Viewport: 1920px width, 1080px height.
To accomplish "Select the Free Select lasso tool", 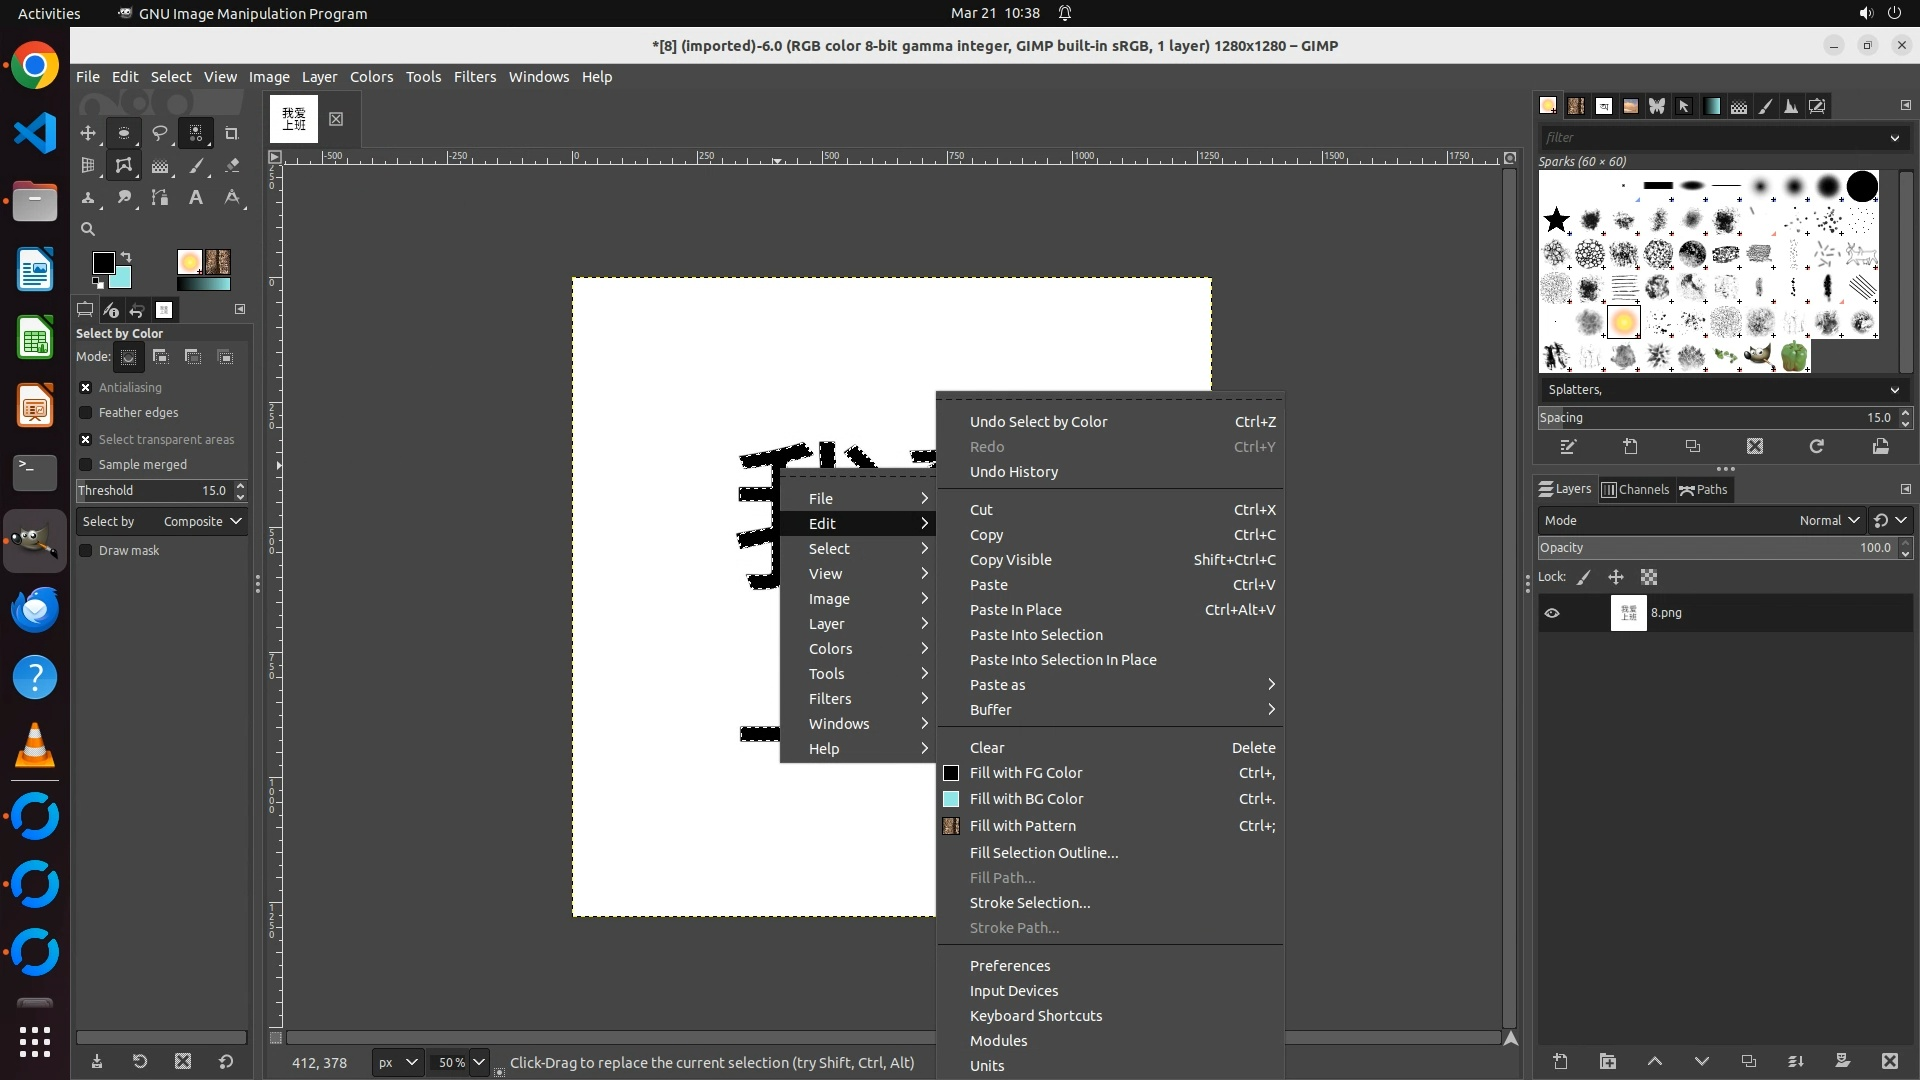I will coord(159,133).
